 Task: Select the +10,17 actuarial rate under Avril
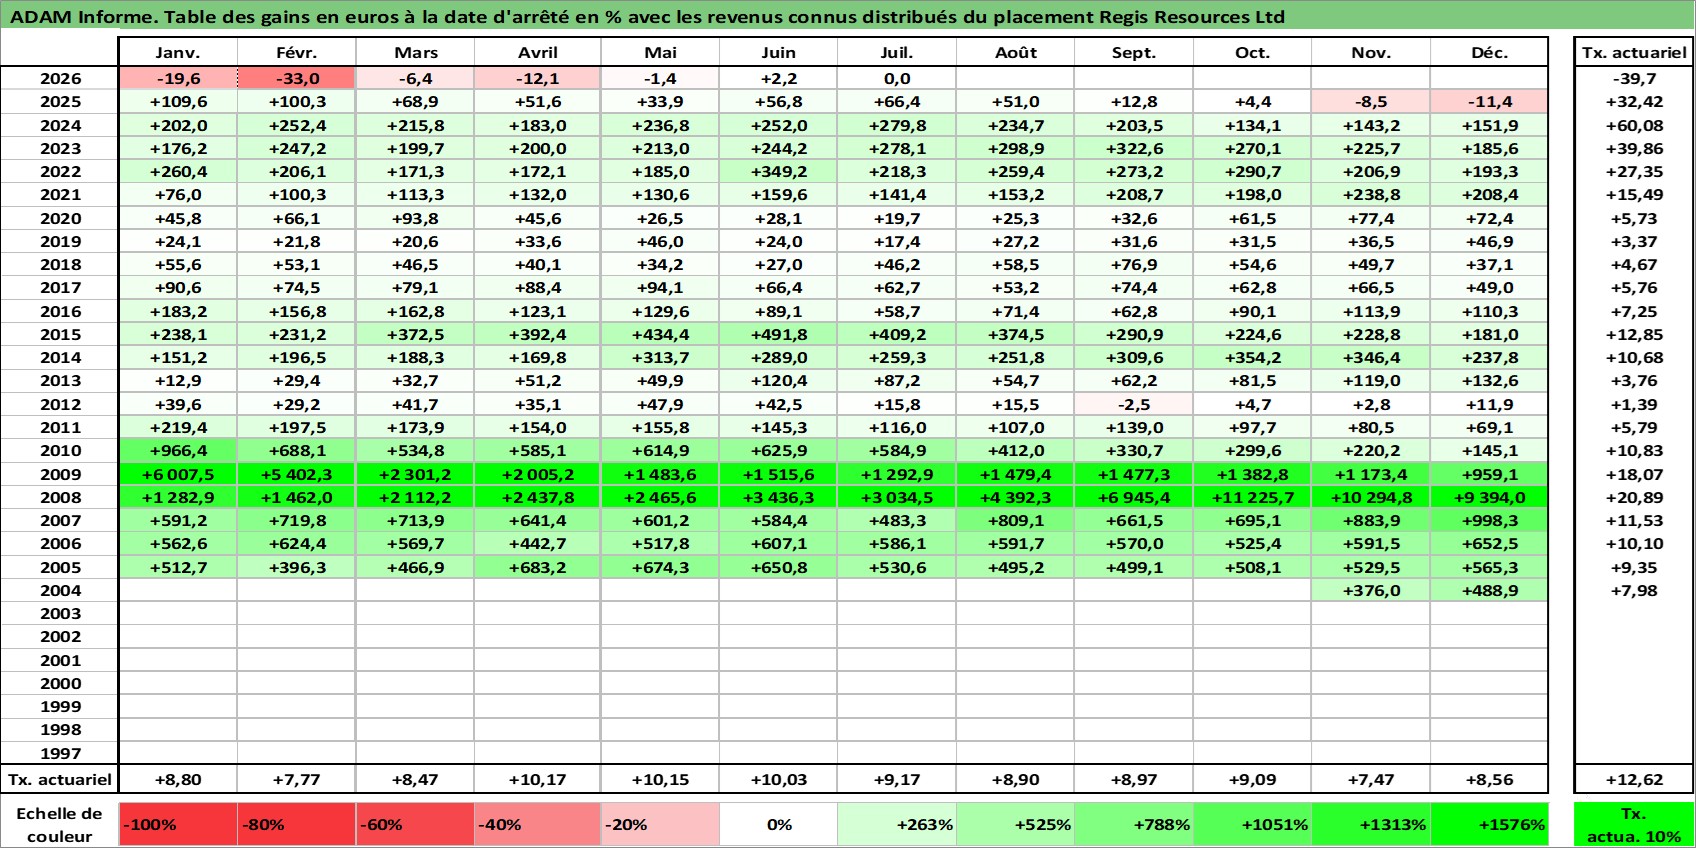[x=538, y=779]
